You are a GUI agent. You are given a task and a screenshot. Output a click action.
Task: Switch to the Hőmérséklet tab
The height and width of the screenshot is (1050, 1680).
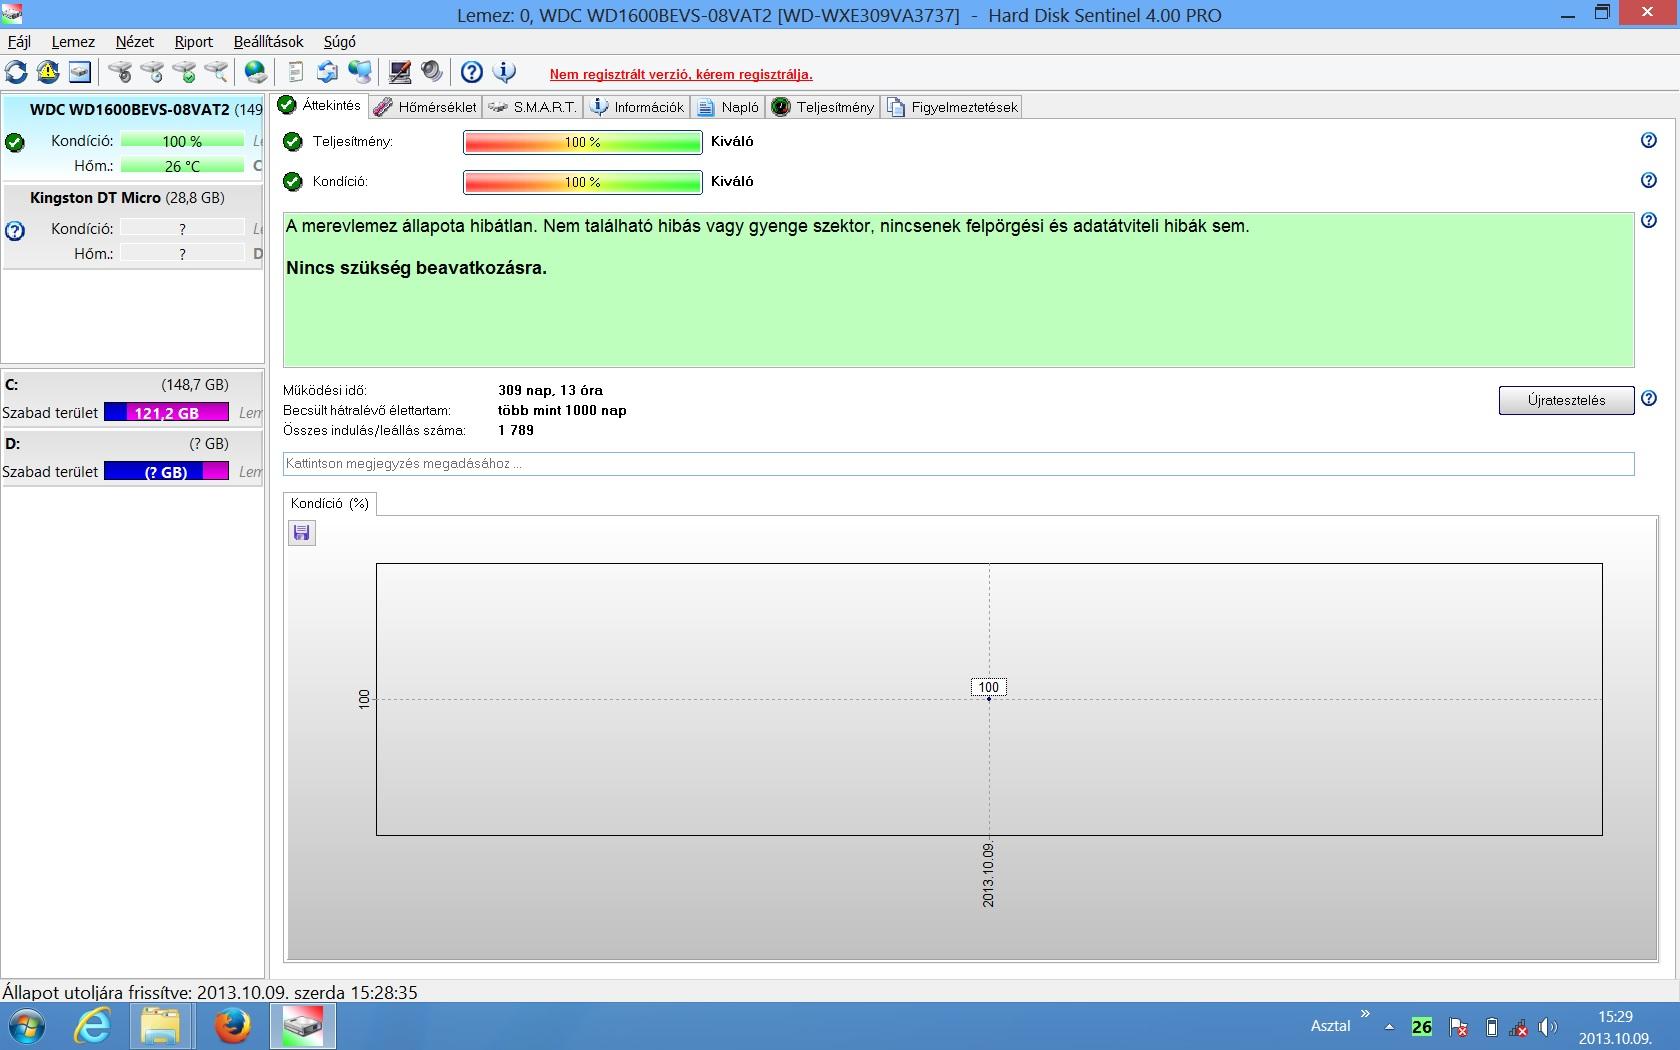pos(425,107)
